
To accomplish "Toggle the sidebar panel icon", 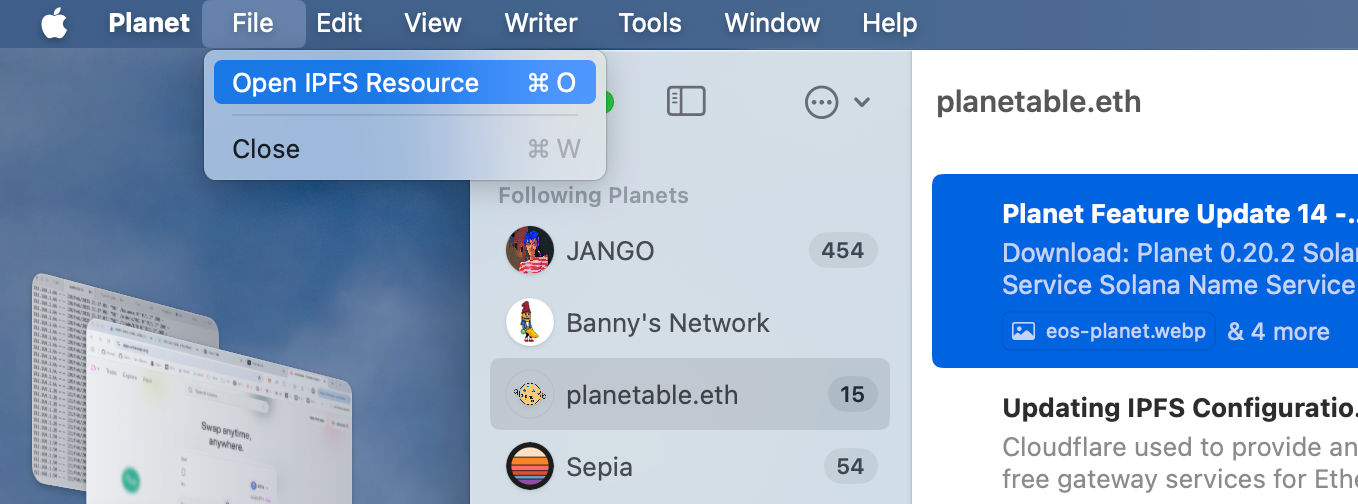I will 686,101.
